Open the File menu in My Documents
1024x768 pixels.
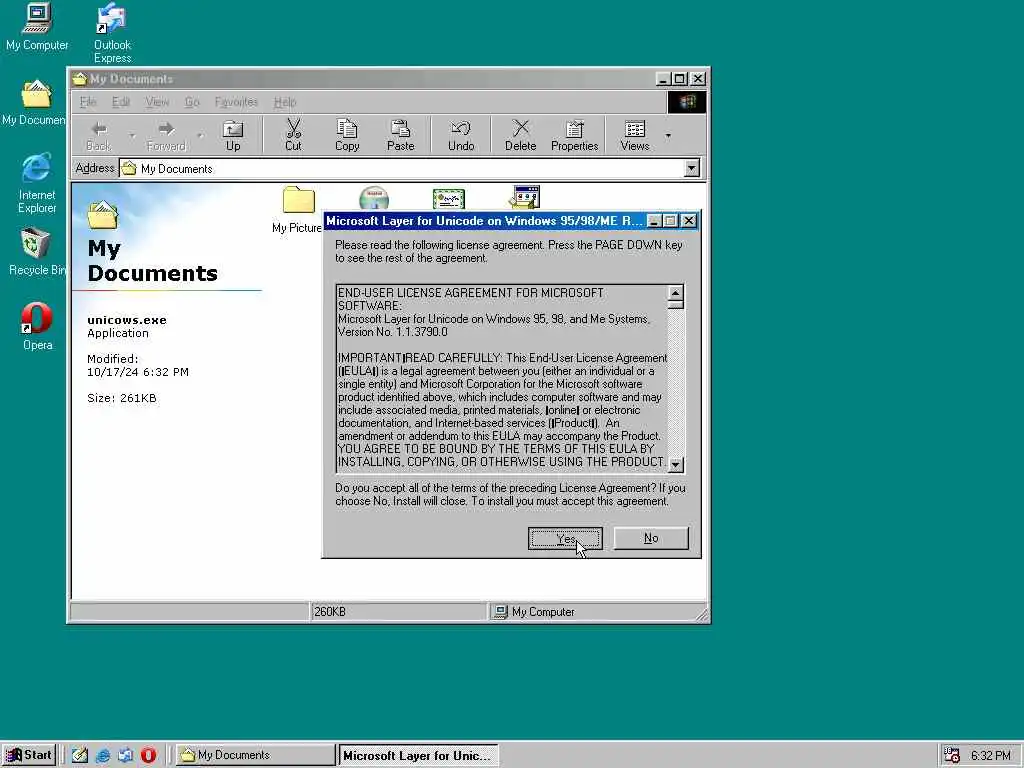(88, 102)
